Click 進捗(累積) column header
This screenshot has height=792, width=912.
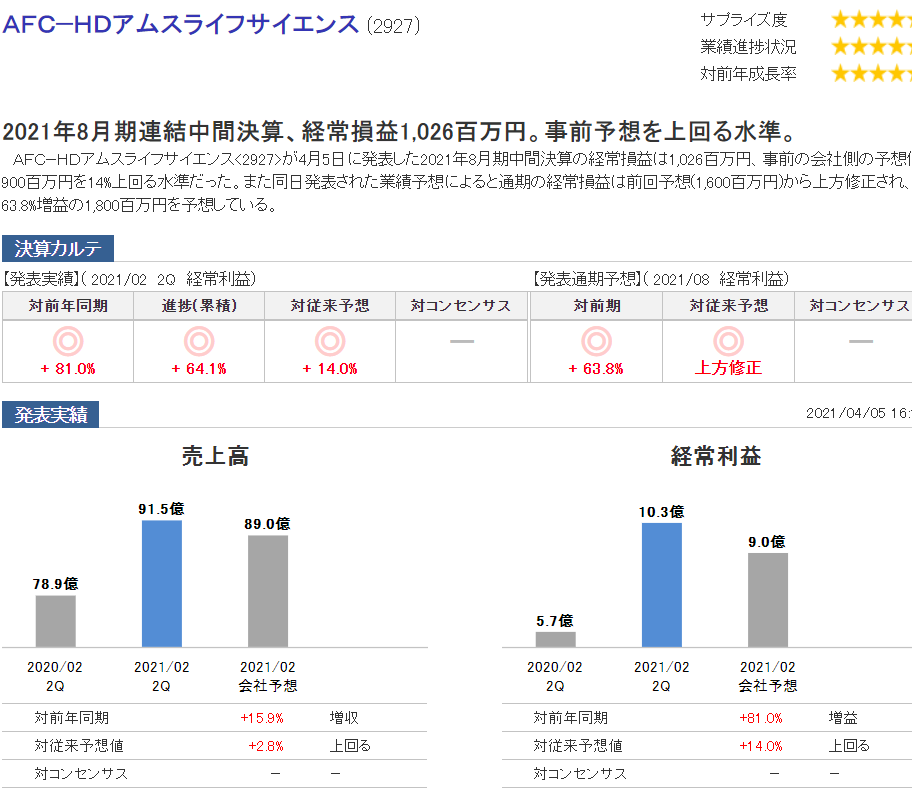199,306
